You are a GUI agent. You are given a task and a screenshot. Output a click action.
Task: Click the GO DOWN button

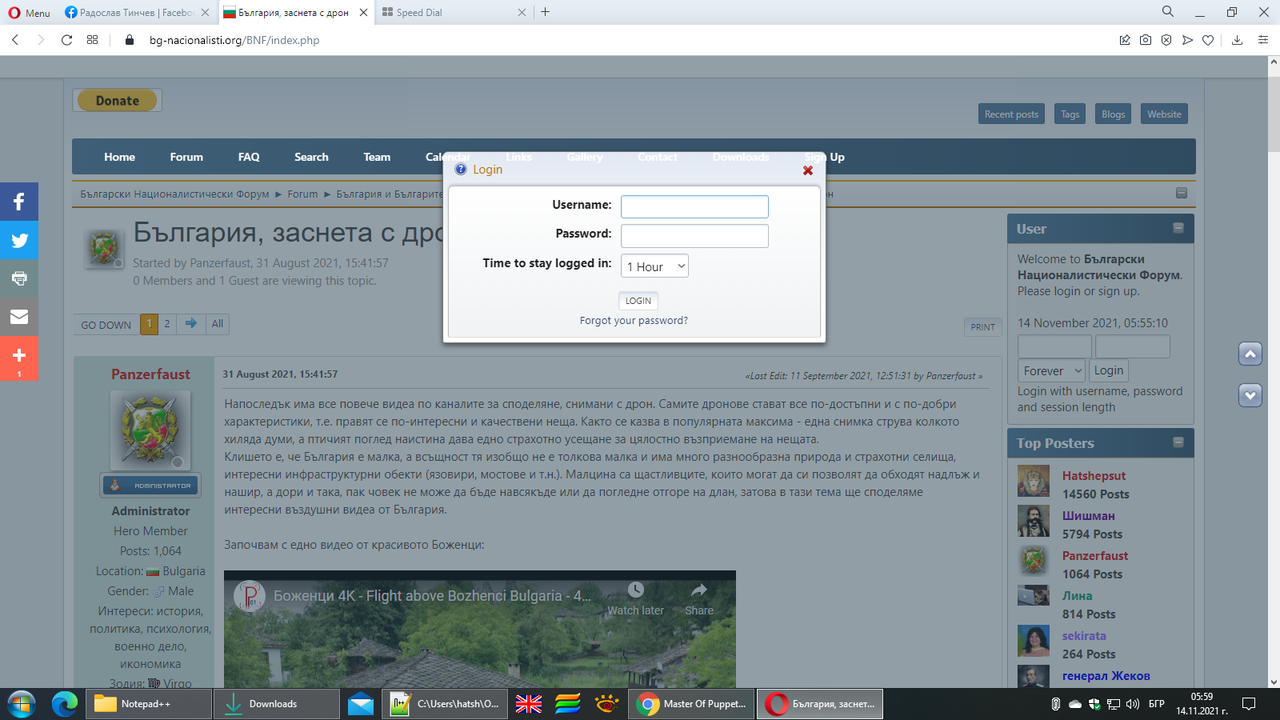(x=106, y=324)
